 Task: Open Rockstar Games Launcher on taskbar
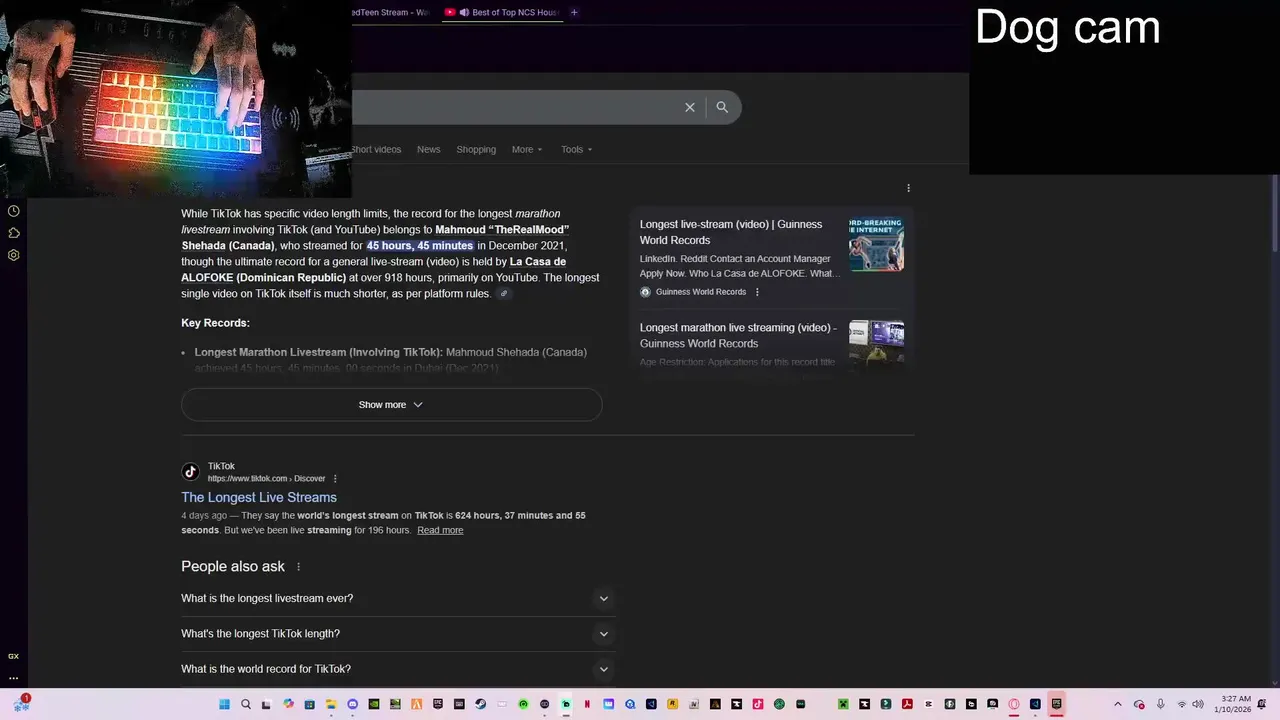672,704
